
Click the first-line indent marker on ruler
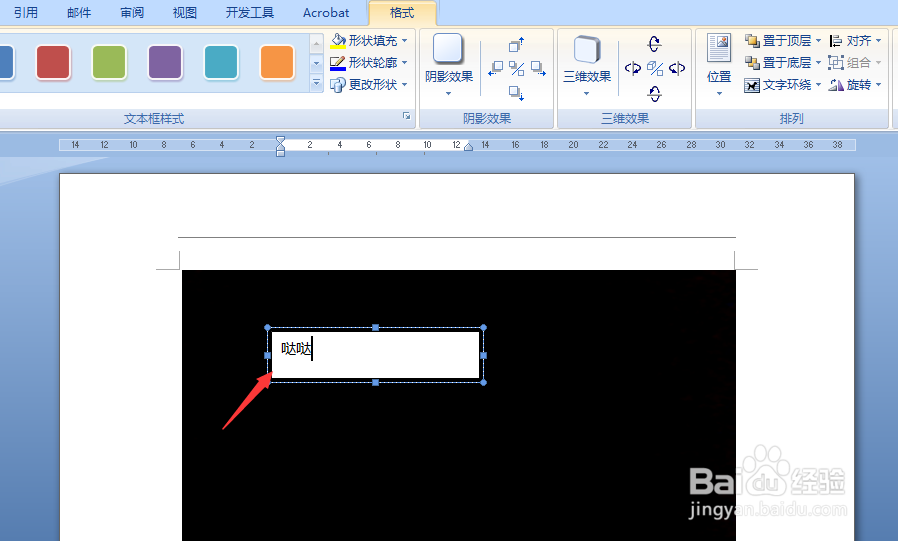[280, 140]
